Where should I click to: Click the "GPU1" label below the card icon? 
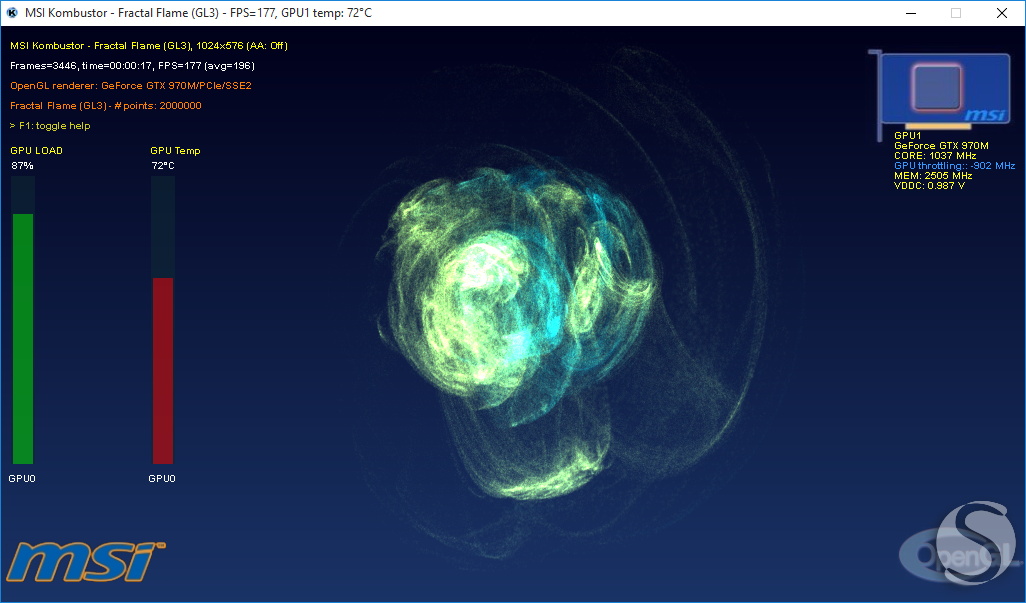pos(908,136)
